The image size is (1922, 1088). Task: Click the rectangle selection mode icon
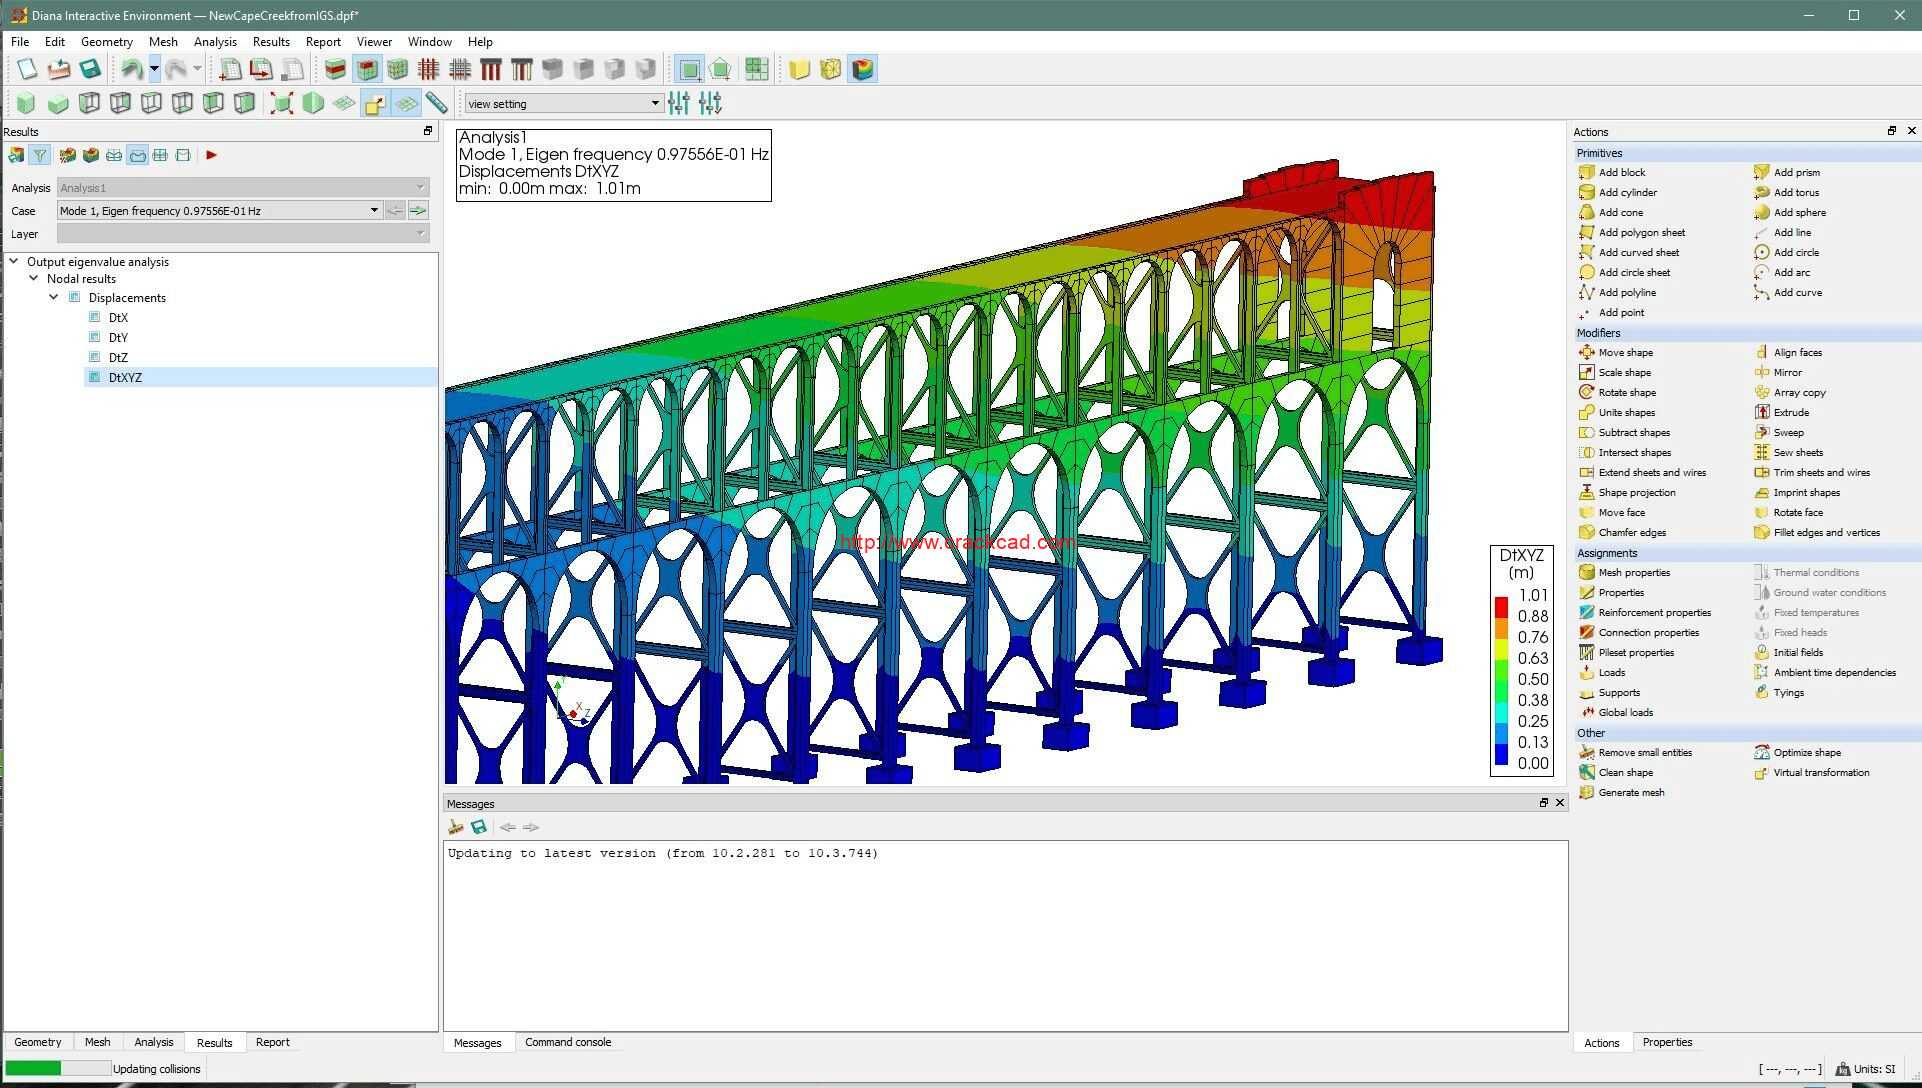click(x=689, y=69)
